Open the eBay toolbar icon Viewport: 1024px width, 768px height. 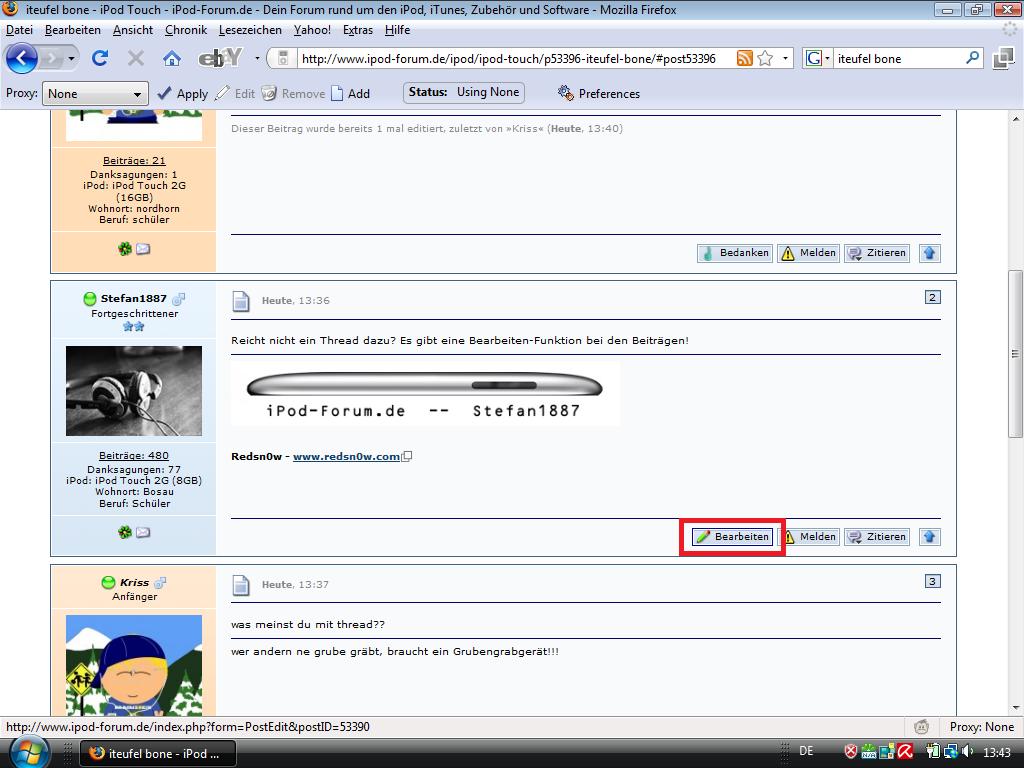(x=220, y=59)
